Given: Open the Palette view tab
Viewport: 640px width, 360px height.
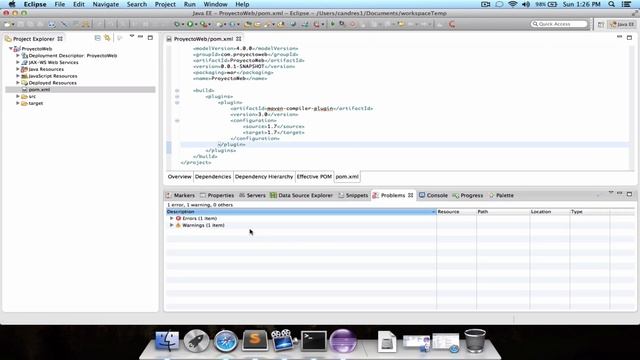Looking at the screenshot, I should click(501, 196).
